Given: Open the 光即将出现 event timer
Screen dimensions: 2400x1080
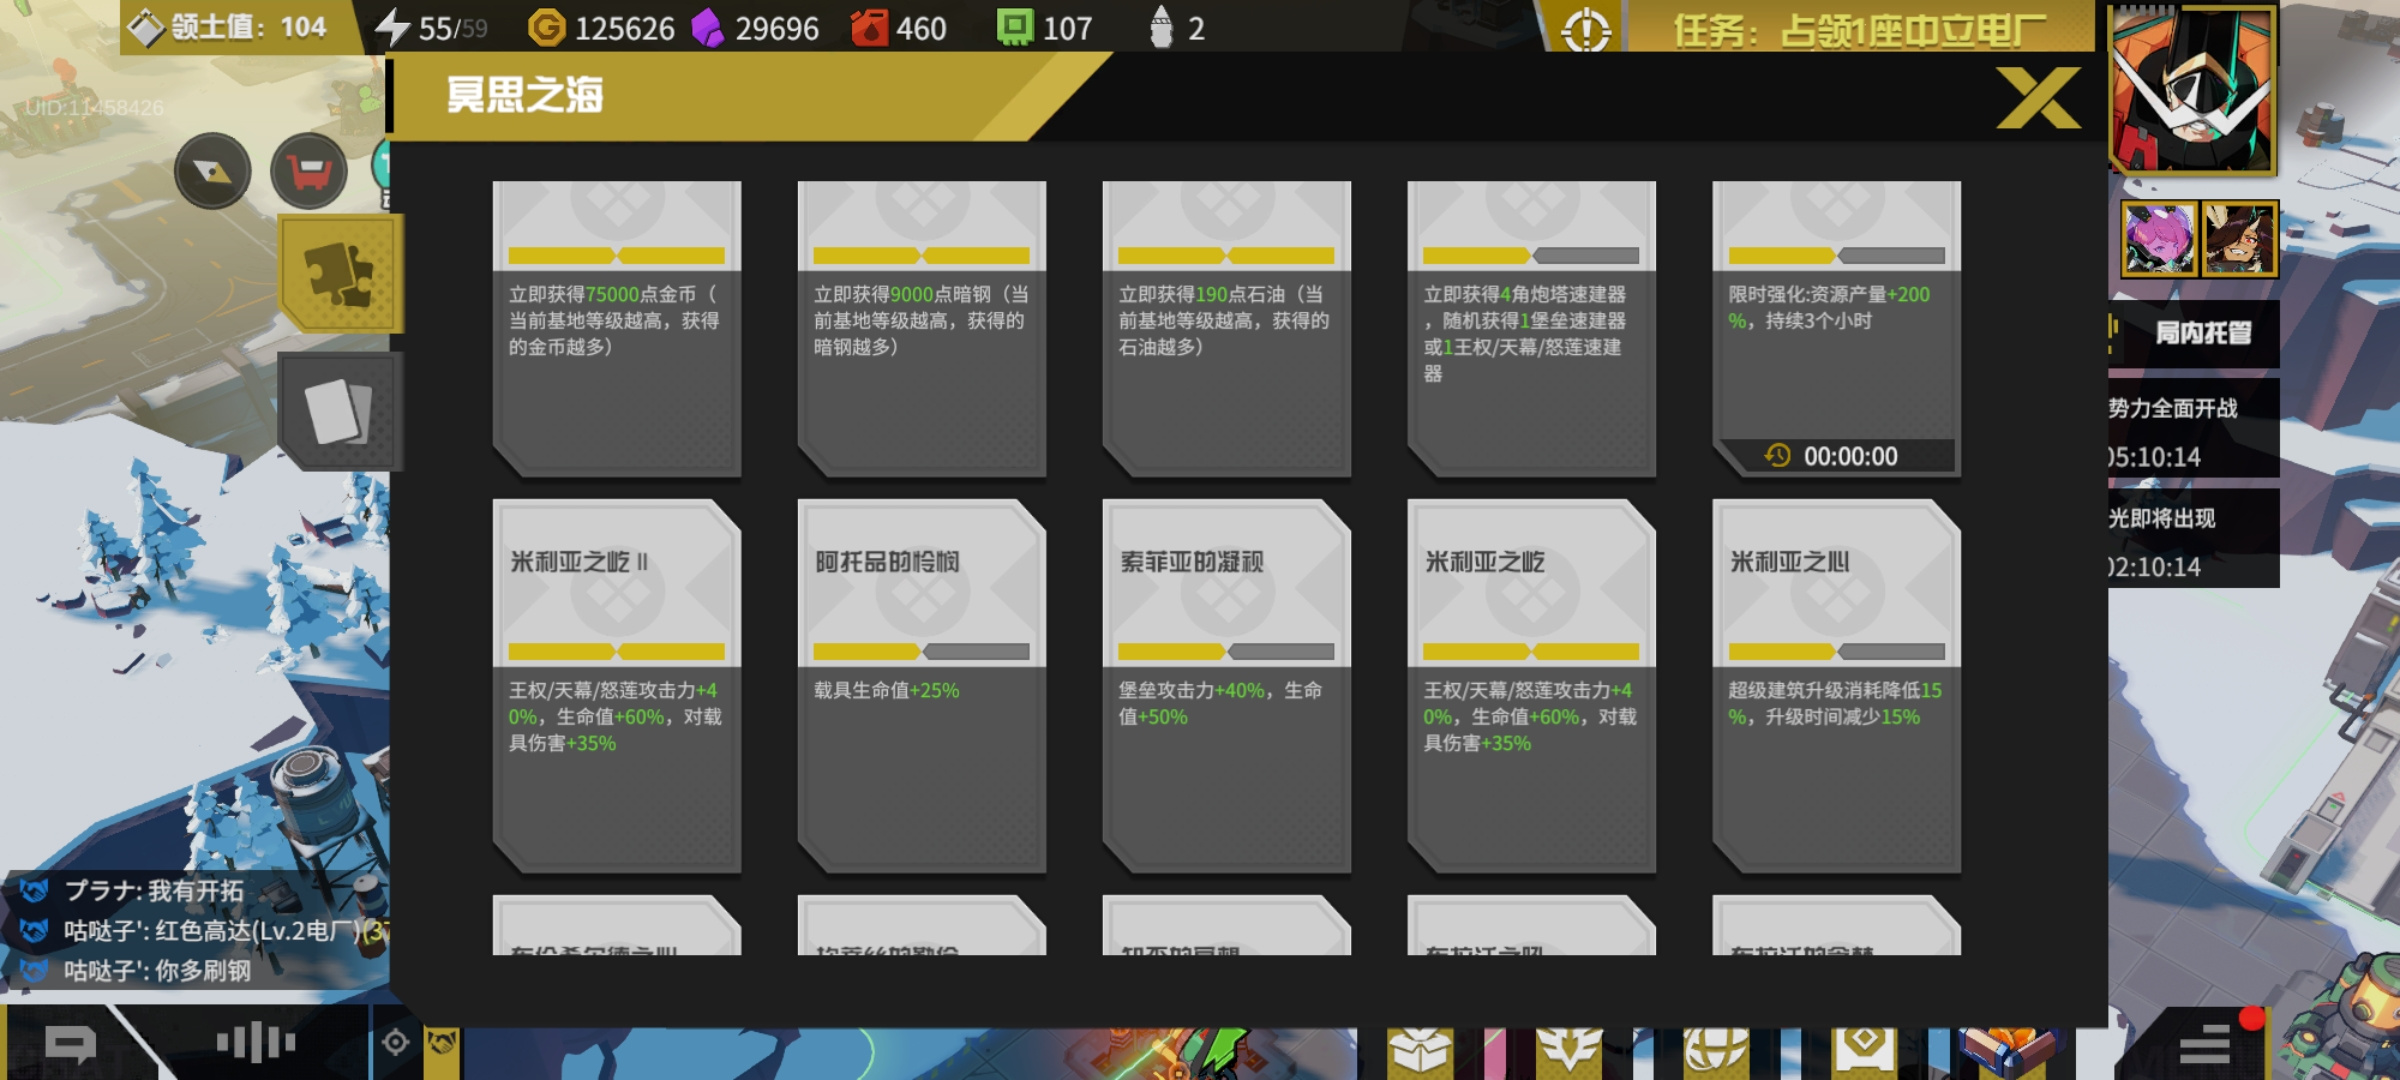Looking at the screenshot, I should pyautogui.click(x=2194, y=540).
